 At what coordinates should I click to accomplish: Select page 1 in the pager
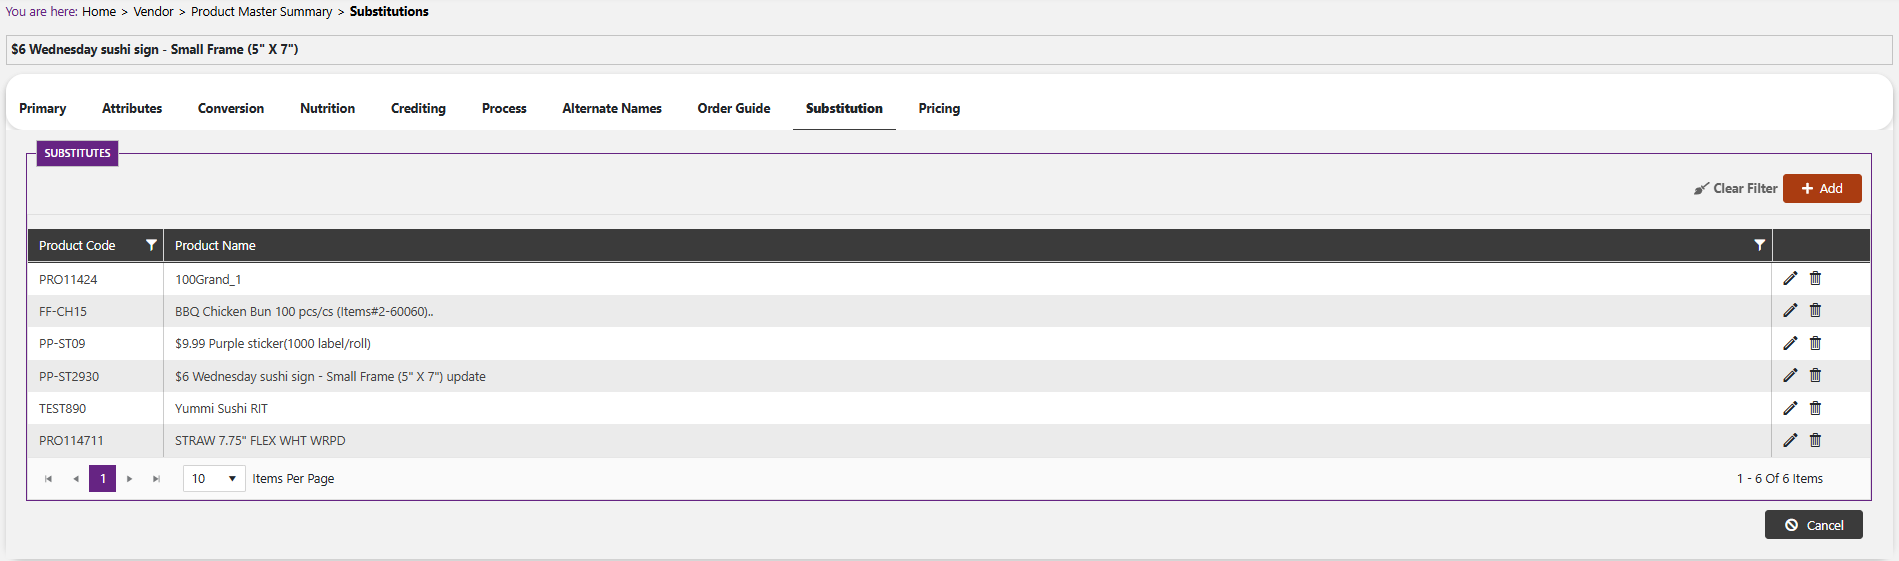pos(102,479)
